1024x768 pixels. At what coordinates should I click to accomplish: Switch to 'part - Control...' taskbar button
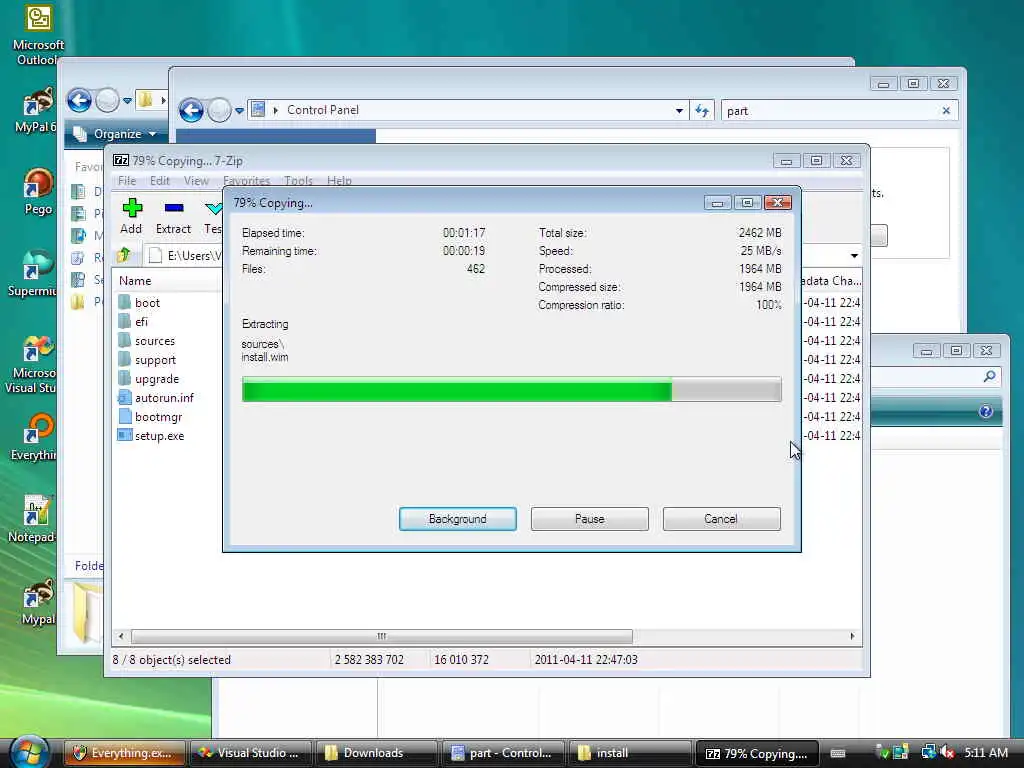pos(503,753)
